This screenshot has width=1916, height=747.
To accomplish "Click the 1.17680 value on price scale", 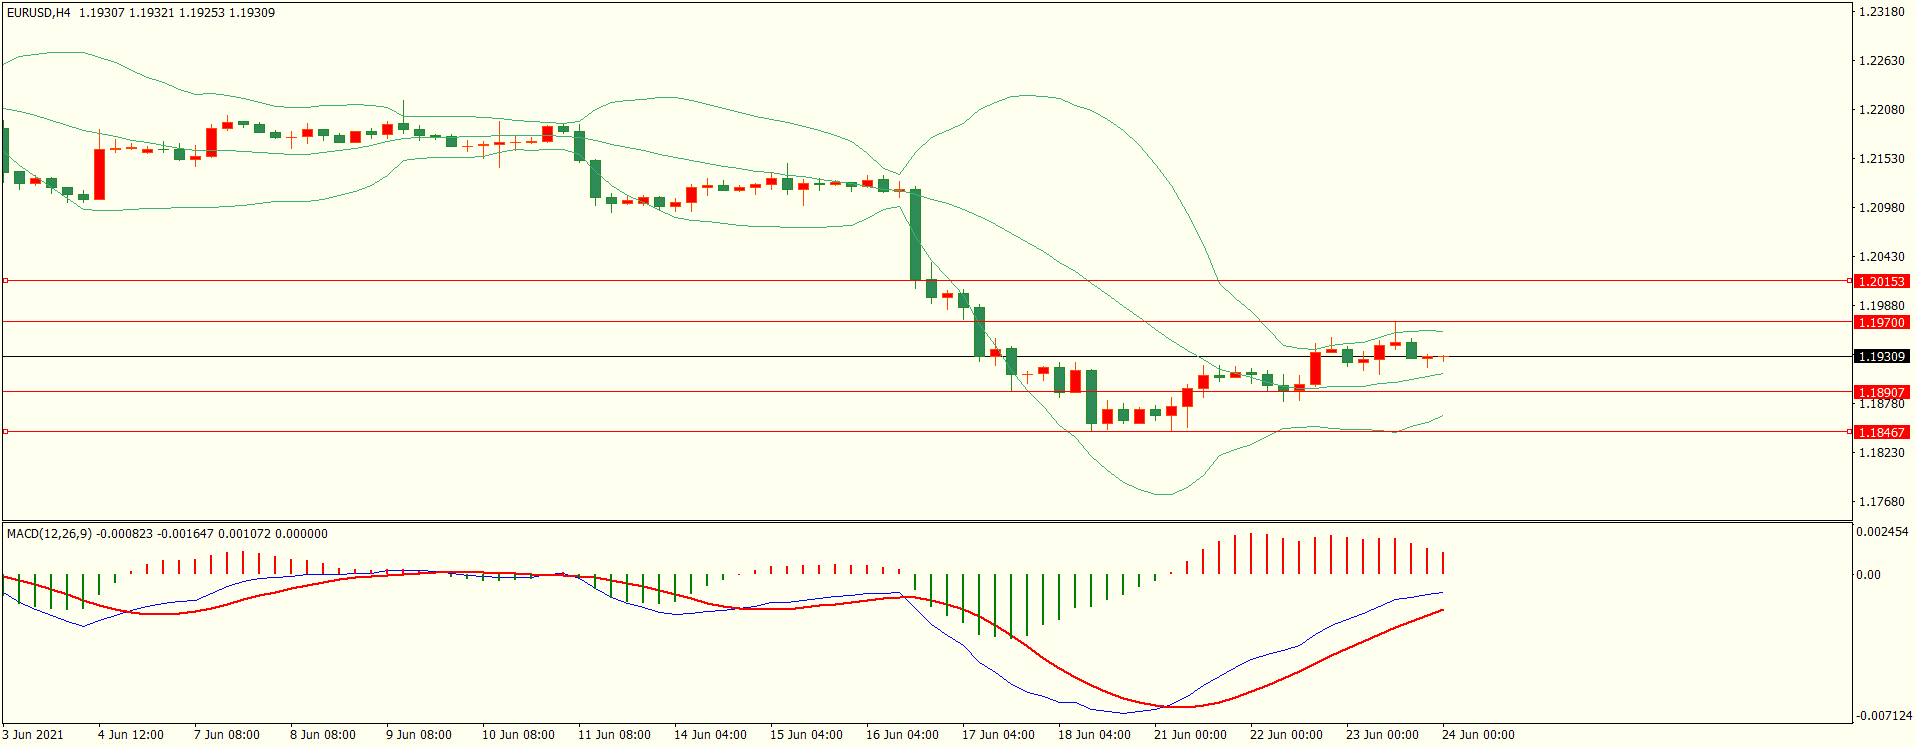I will click(1881, 502).
